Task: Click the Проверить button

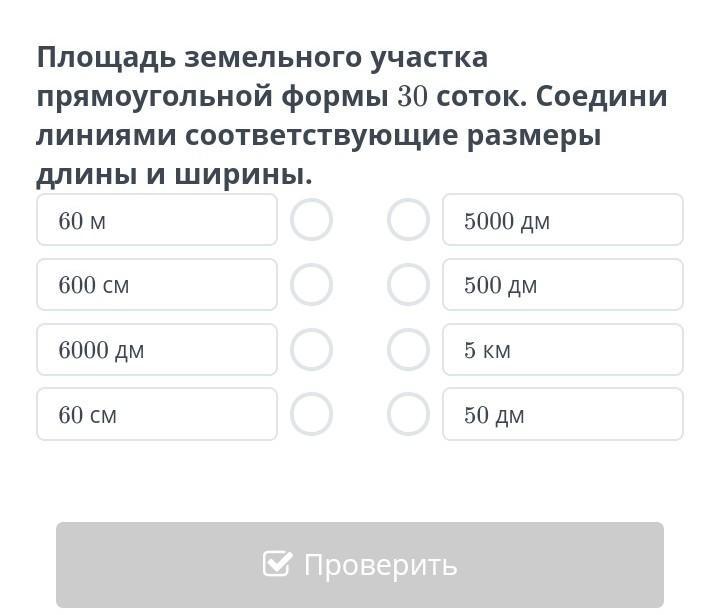Action: pos(360,565)
